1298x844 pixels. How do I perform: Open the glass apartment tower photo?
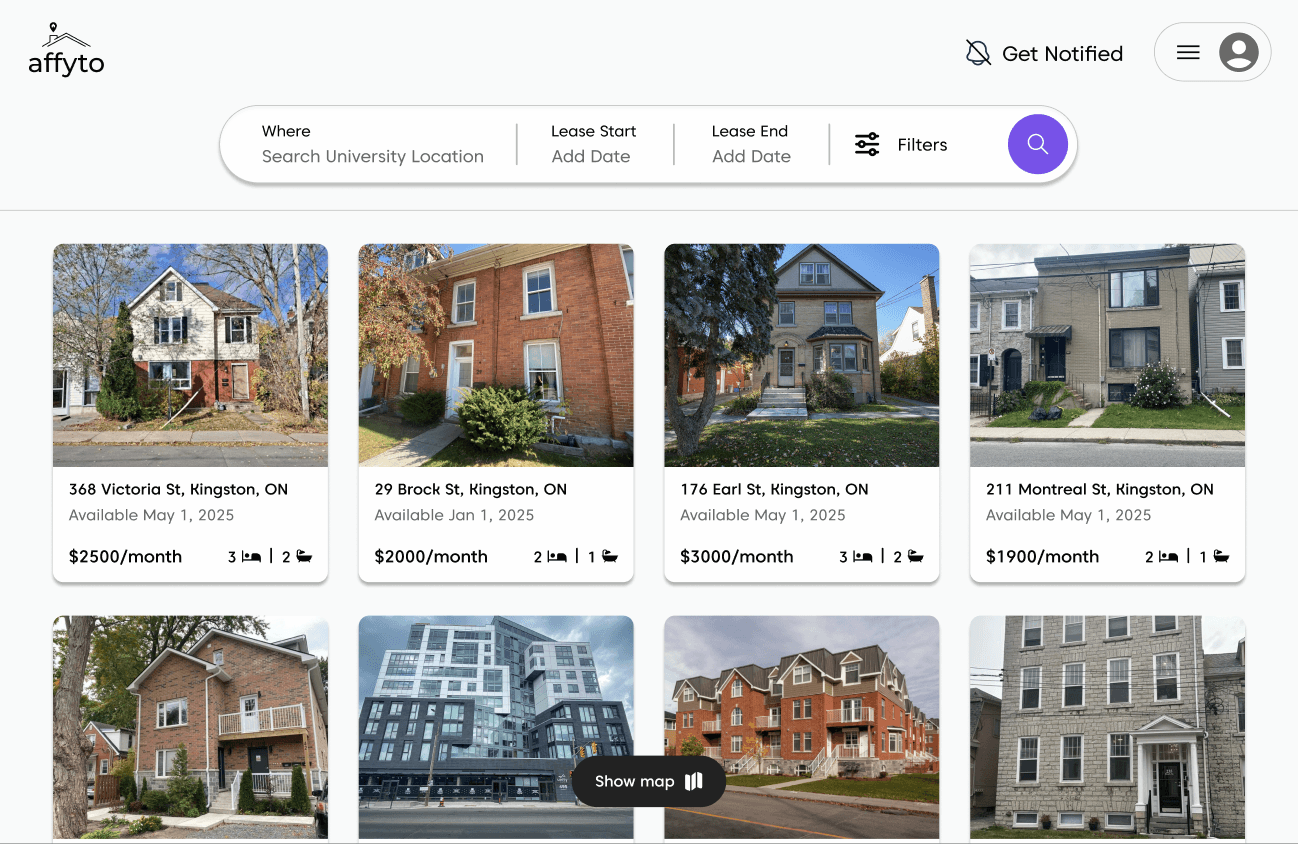496,727
